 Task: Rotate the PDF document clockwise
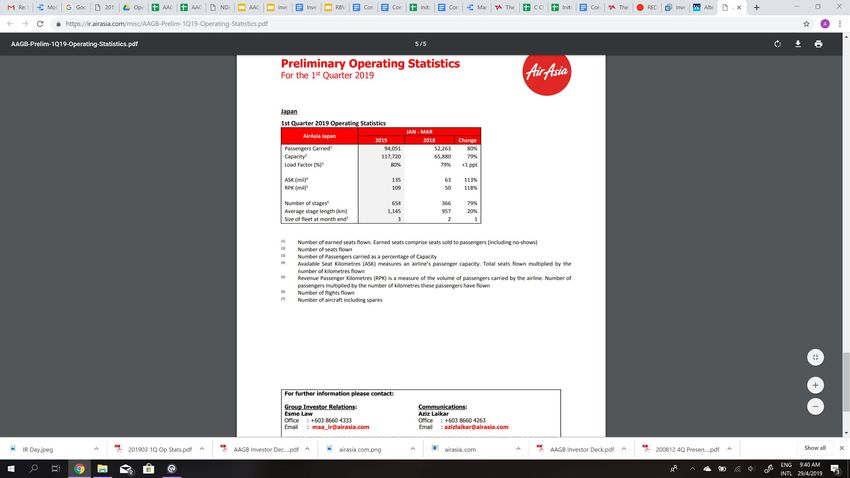click(777, 44)
